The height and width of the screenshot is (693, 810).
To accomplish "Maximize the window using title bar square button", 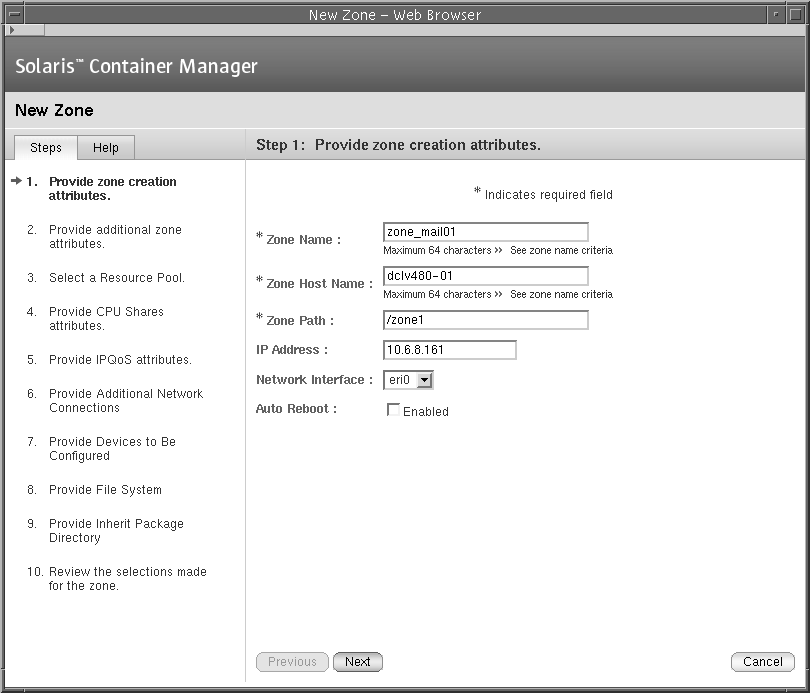I will point(796,14).
